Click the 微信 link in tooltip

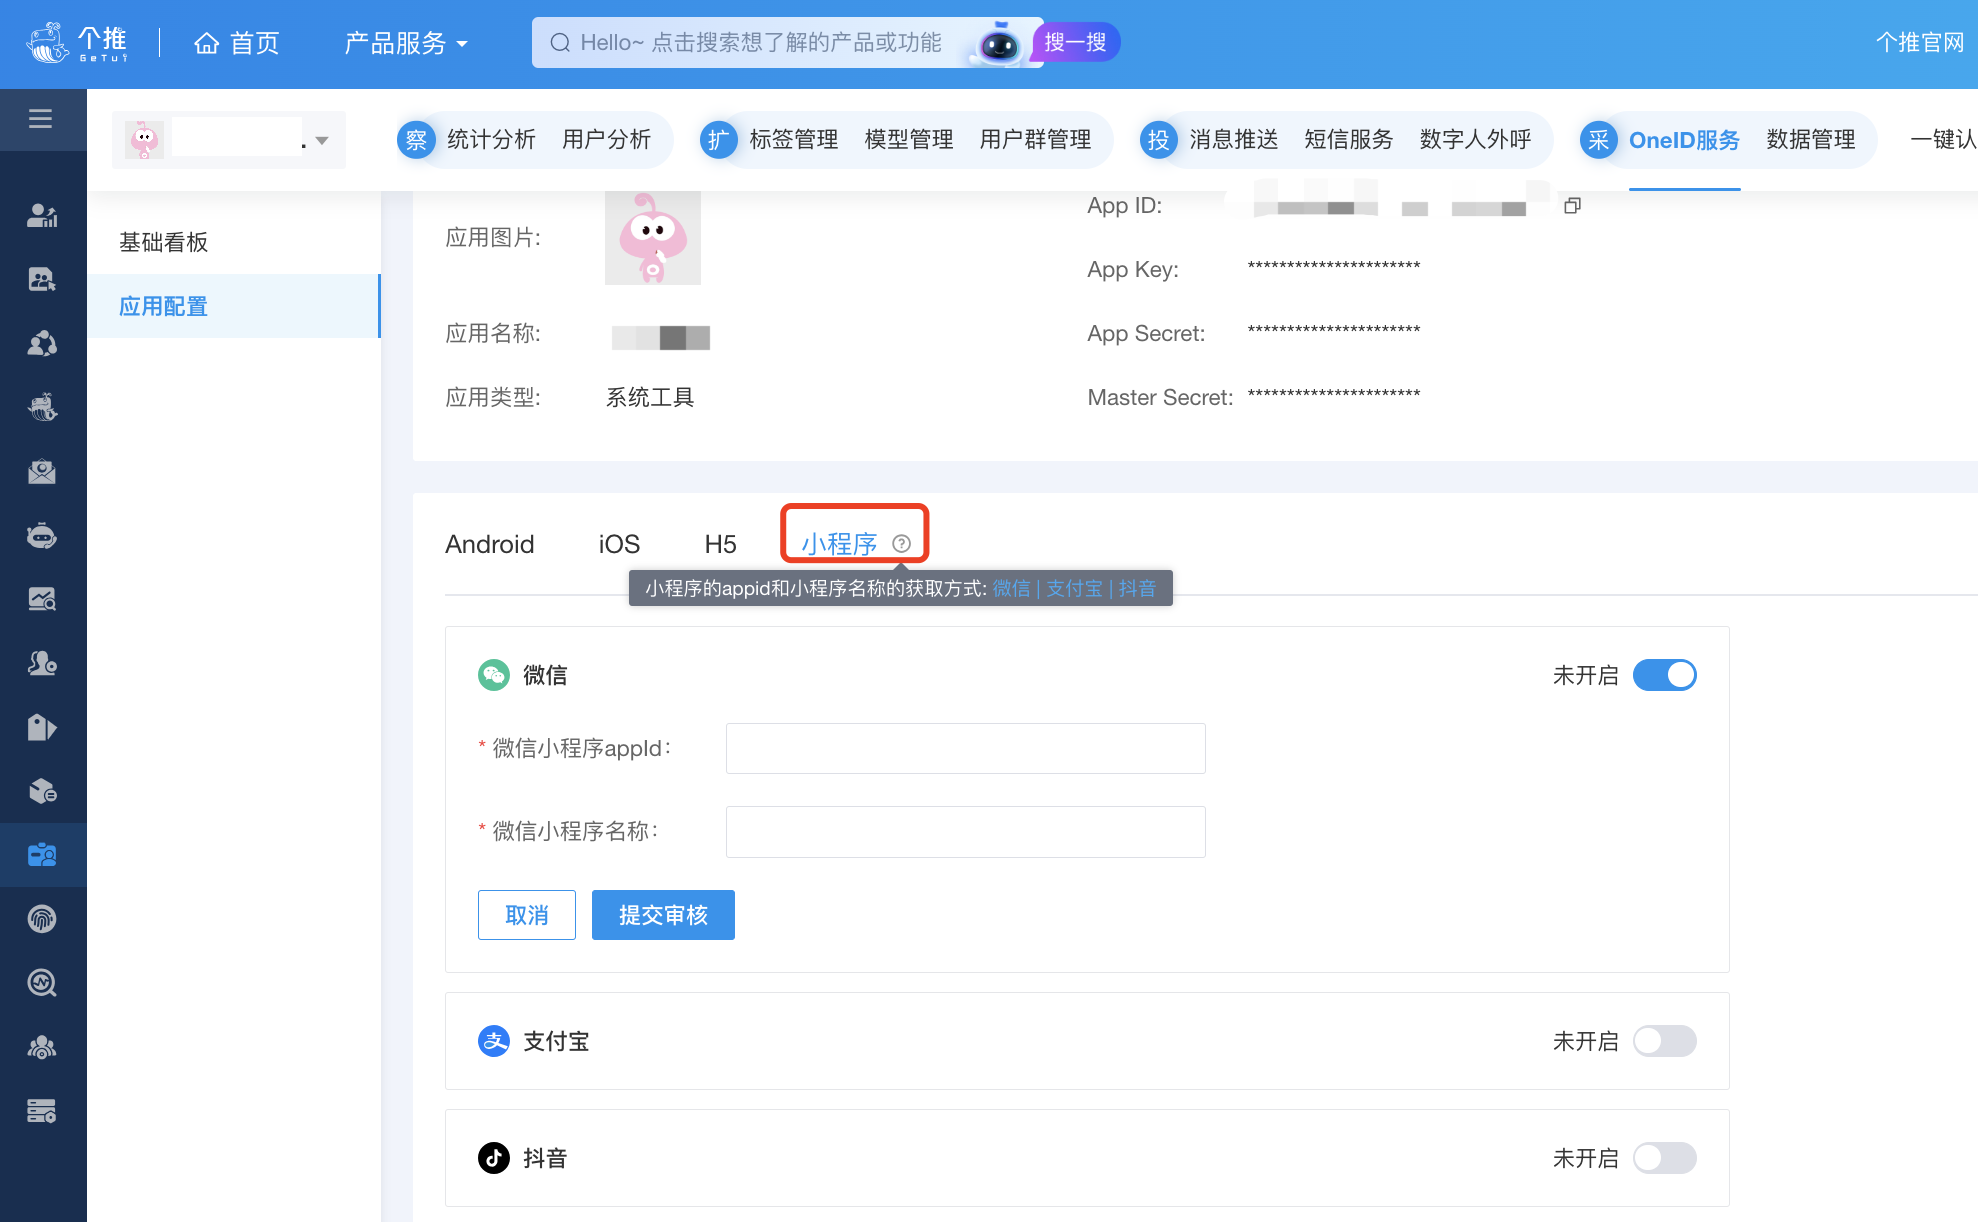click(1011, 588)
